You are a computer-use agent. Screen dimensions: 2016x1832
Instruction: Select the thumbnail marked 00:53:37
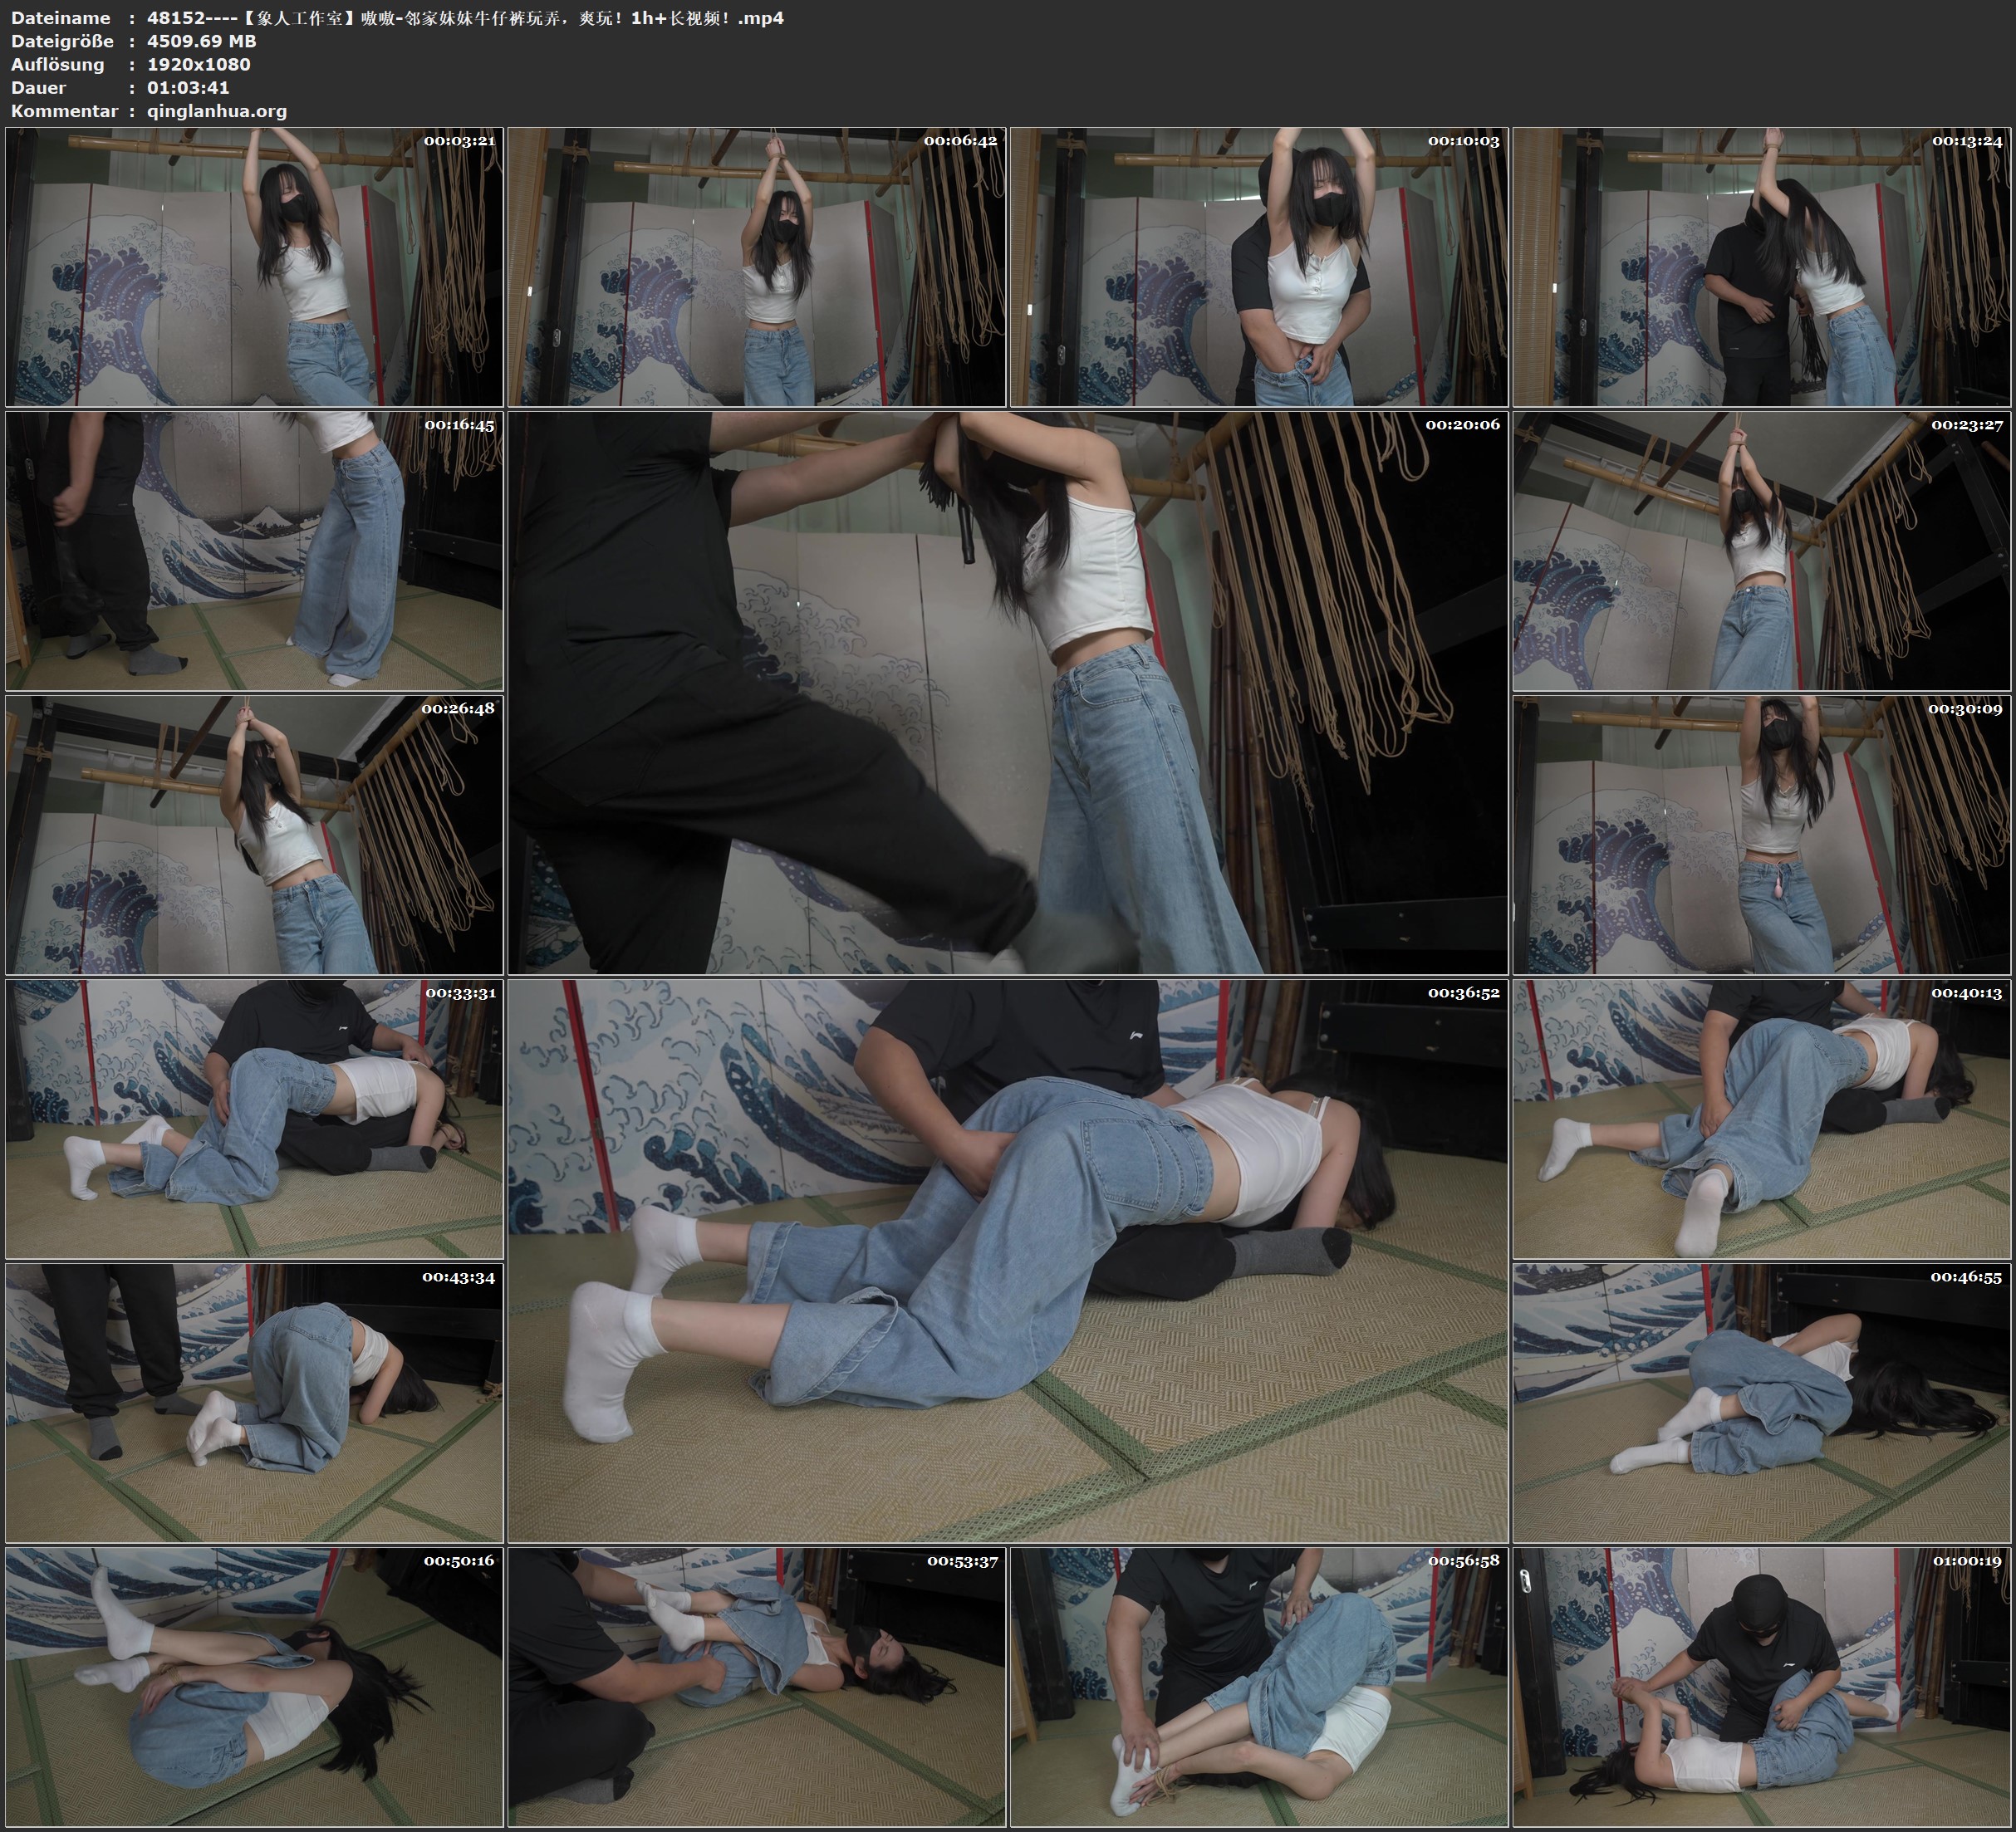756,1686
